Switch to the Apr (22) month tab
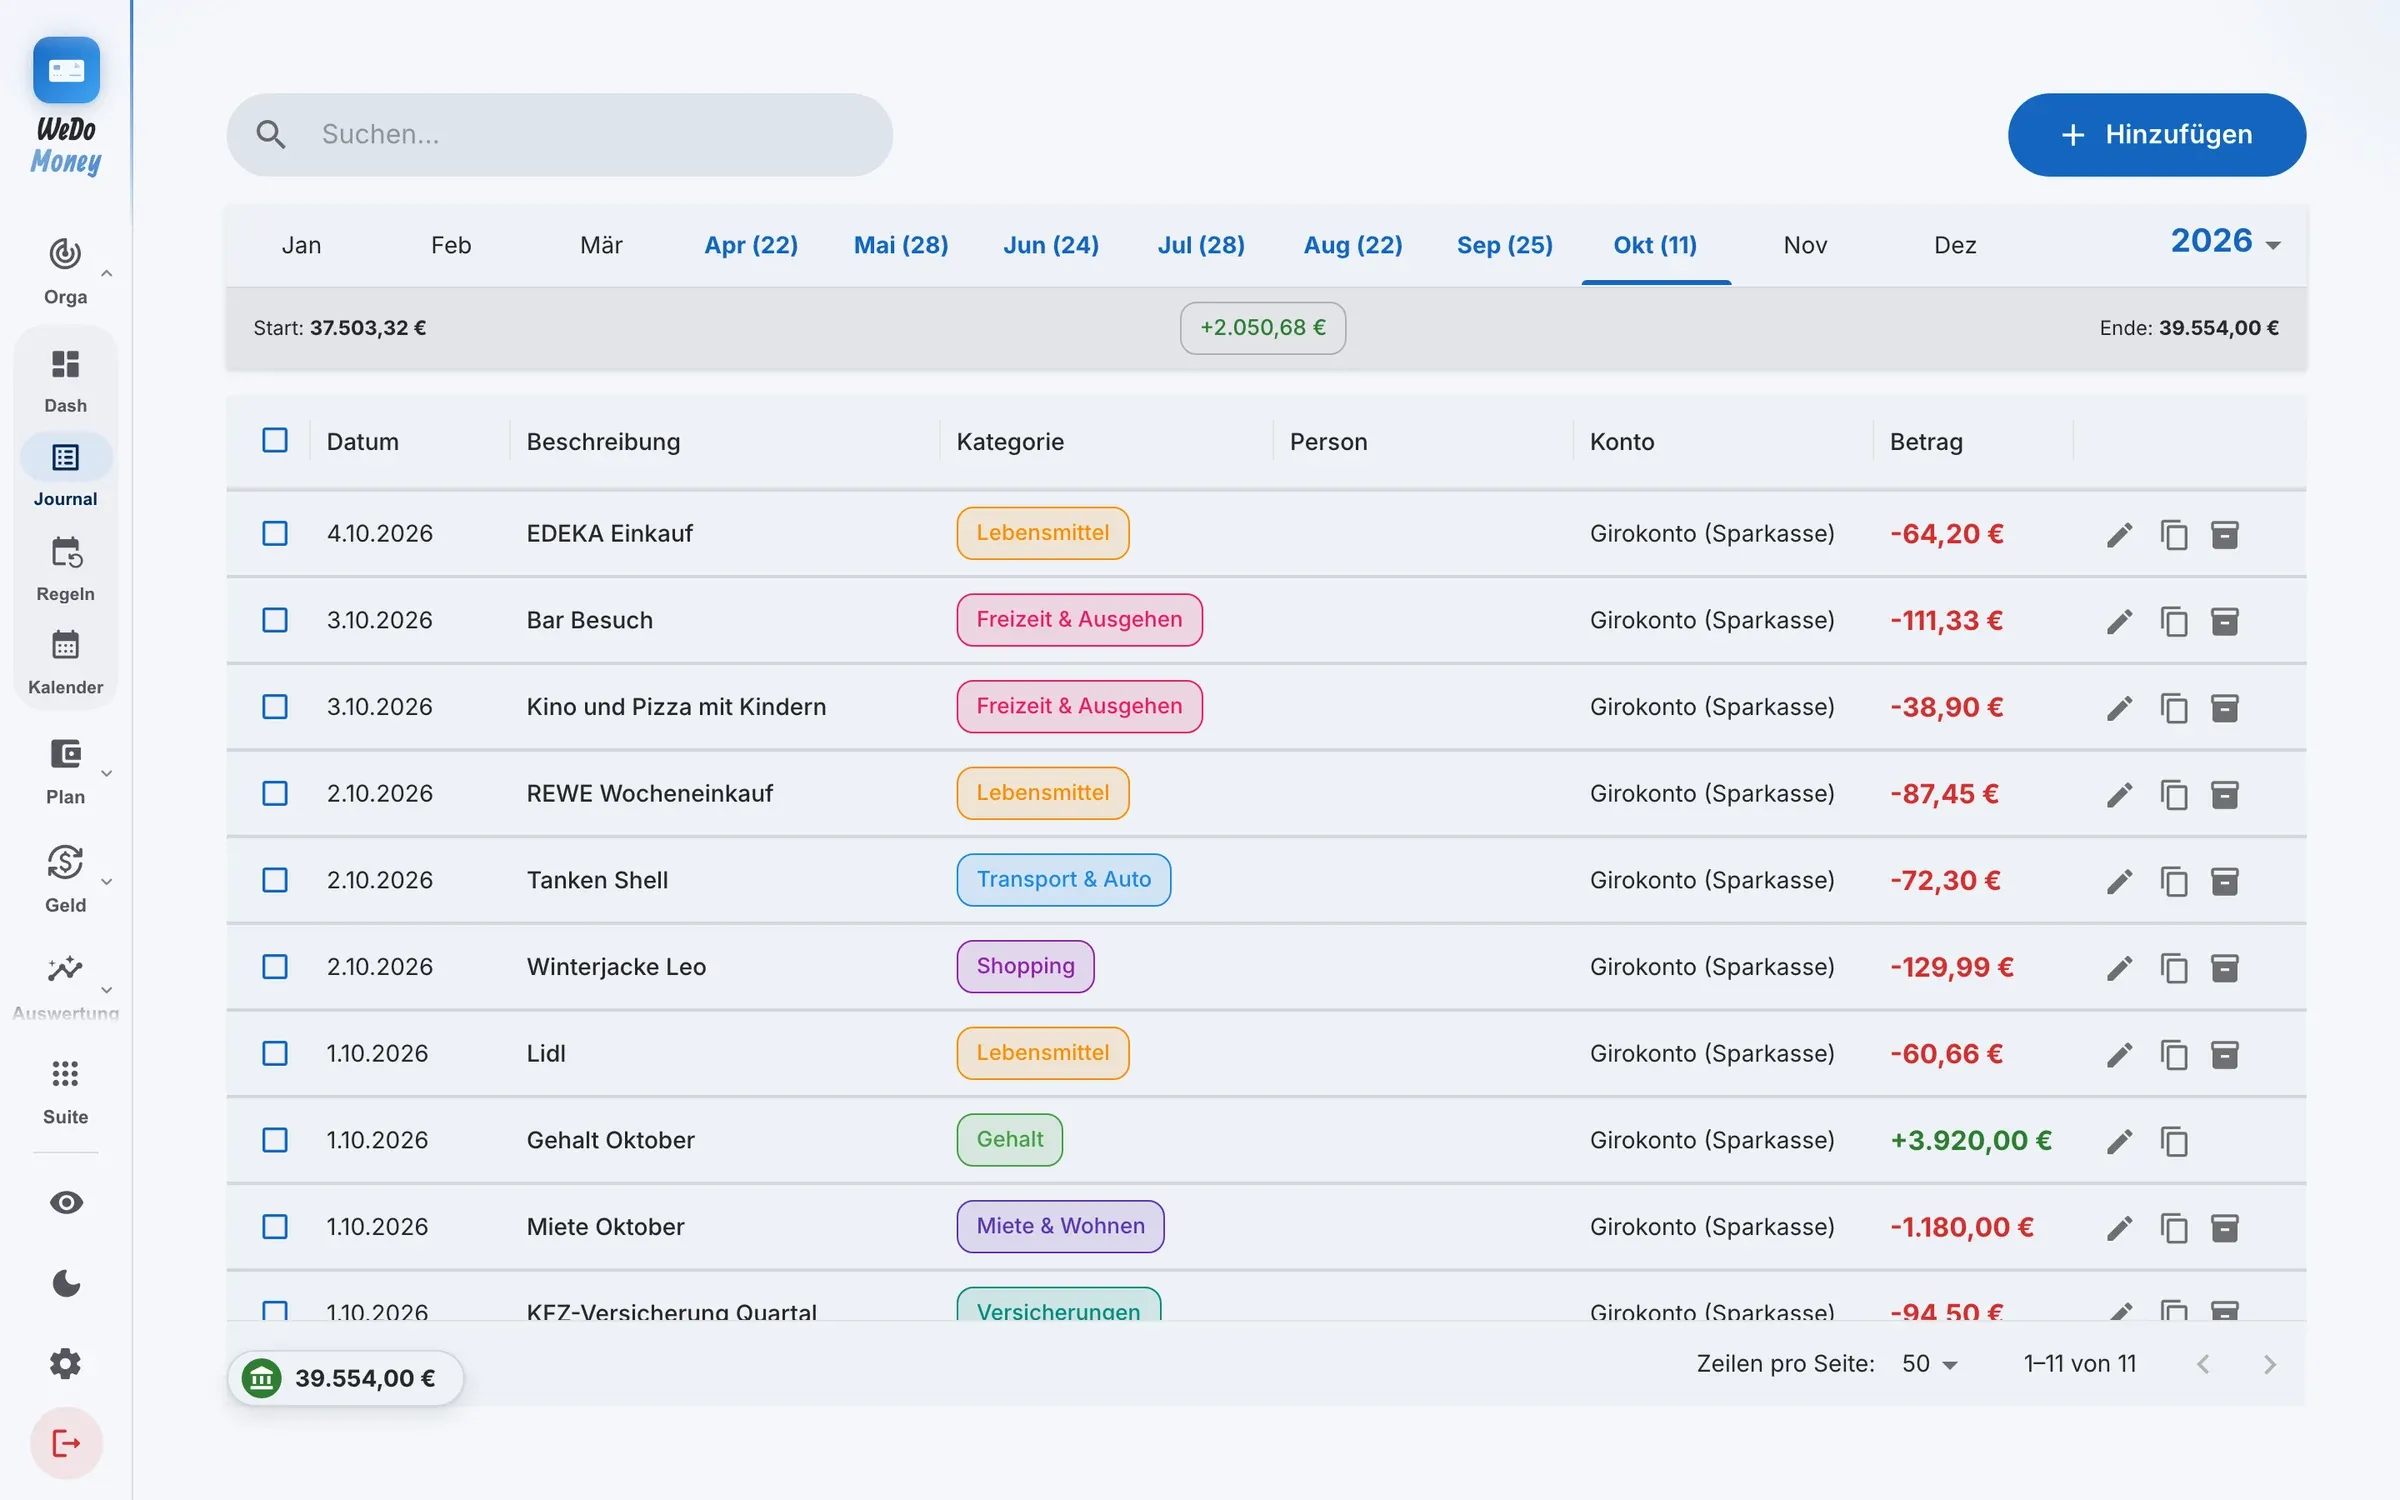This screenshot has width=2400, height=1500. point(751,245)
